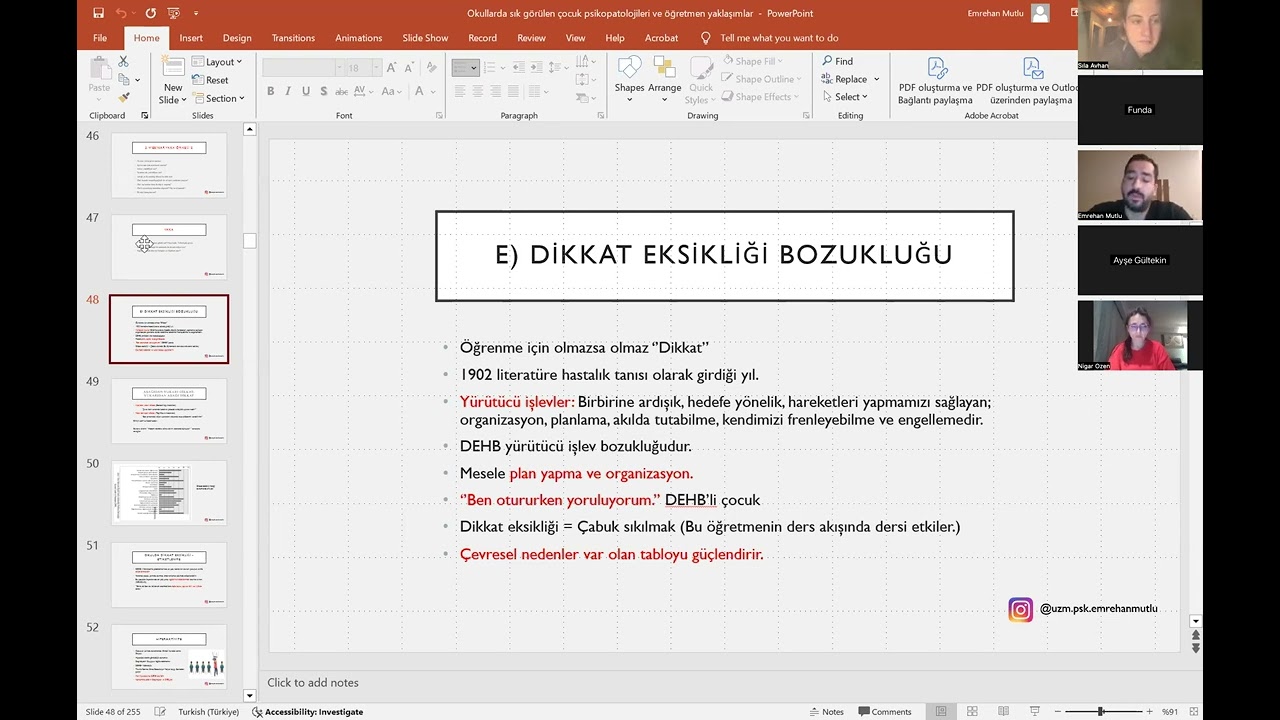Click Accessibility: Investigate in status bar
This screenshot has height=720, width=1280.
click(x=308, y=712)
